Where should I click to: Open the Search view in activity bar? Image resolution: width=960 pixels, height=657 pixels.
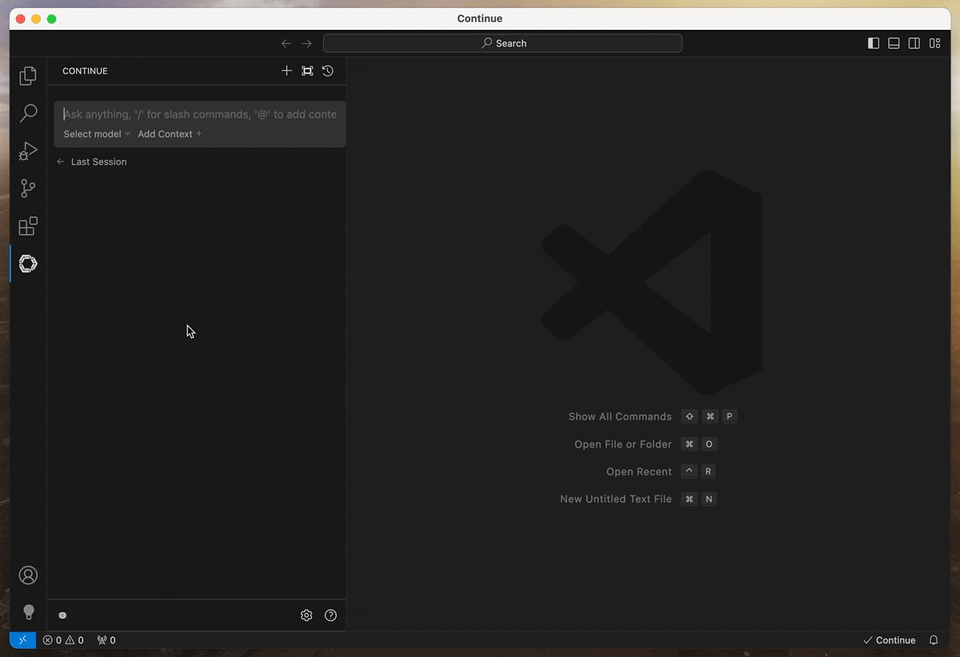(28, 113)
